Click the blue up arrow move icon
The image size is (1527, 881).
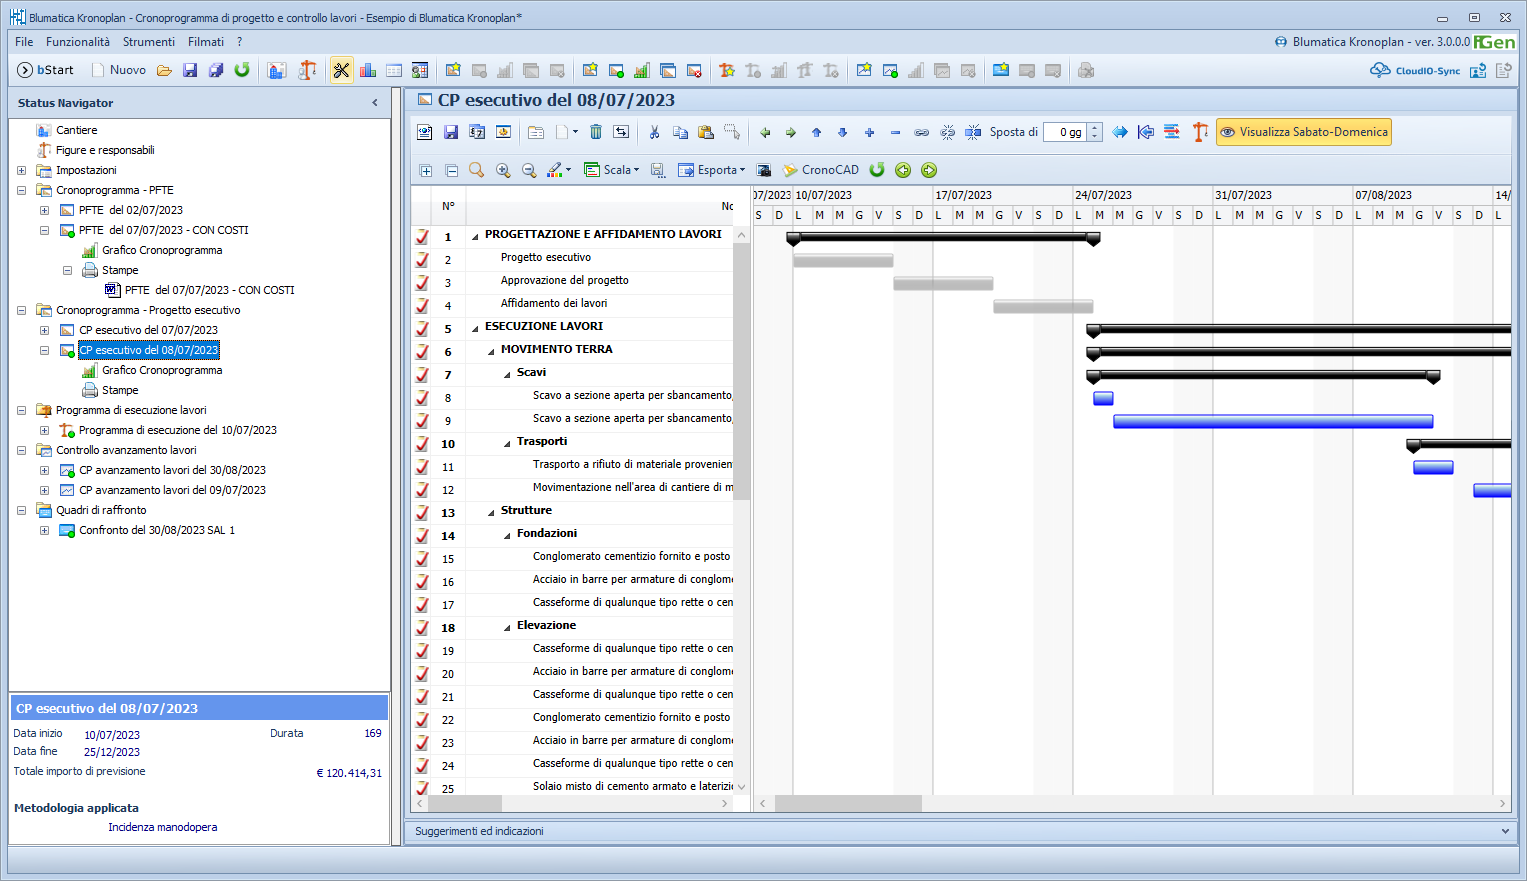(817, 132)
